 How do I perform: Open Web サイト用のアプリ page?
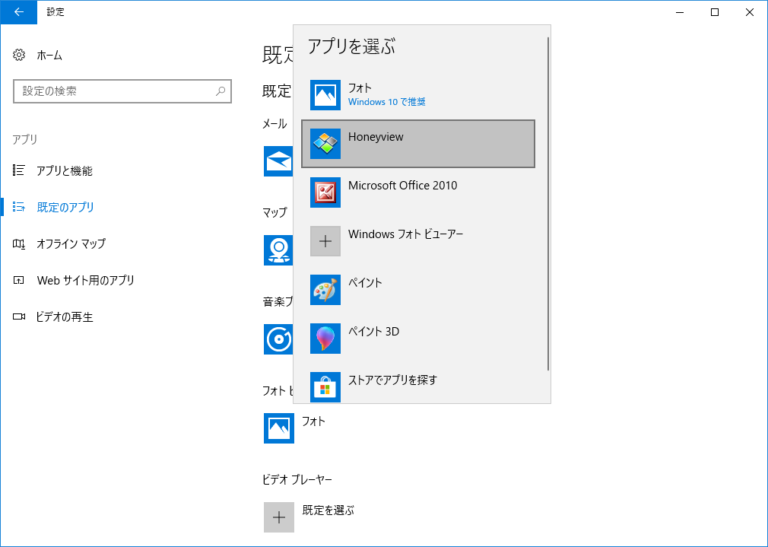[x=85, y=281]
